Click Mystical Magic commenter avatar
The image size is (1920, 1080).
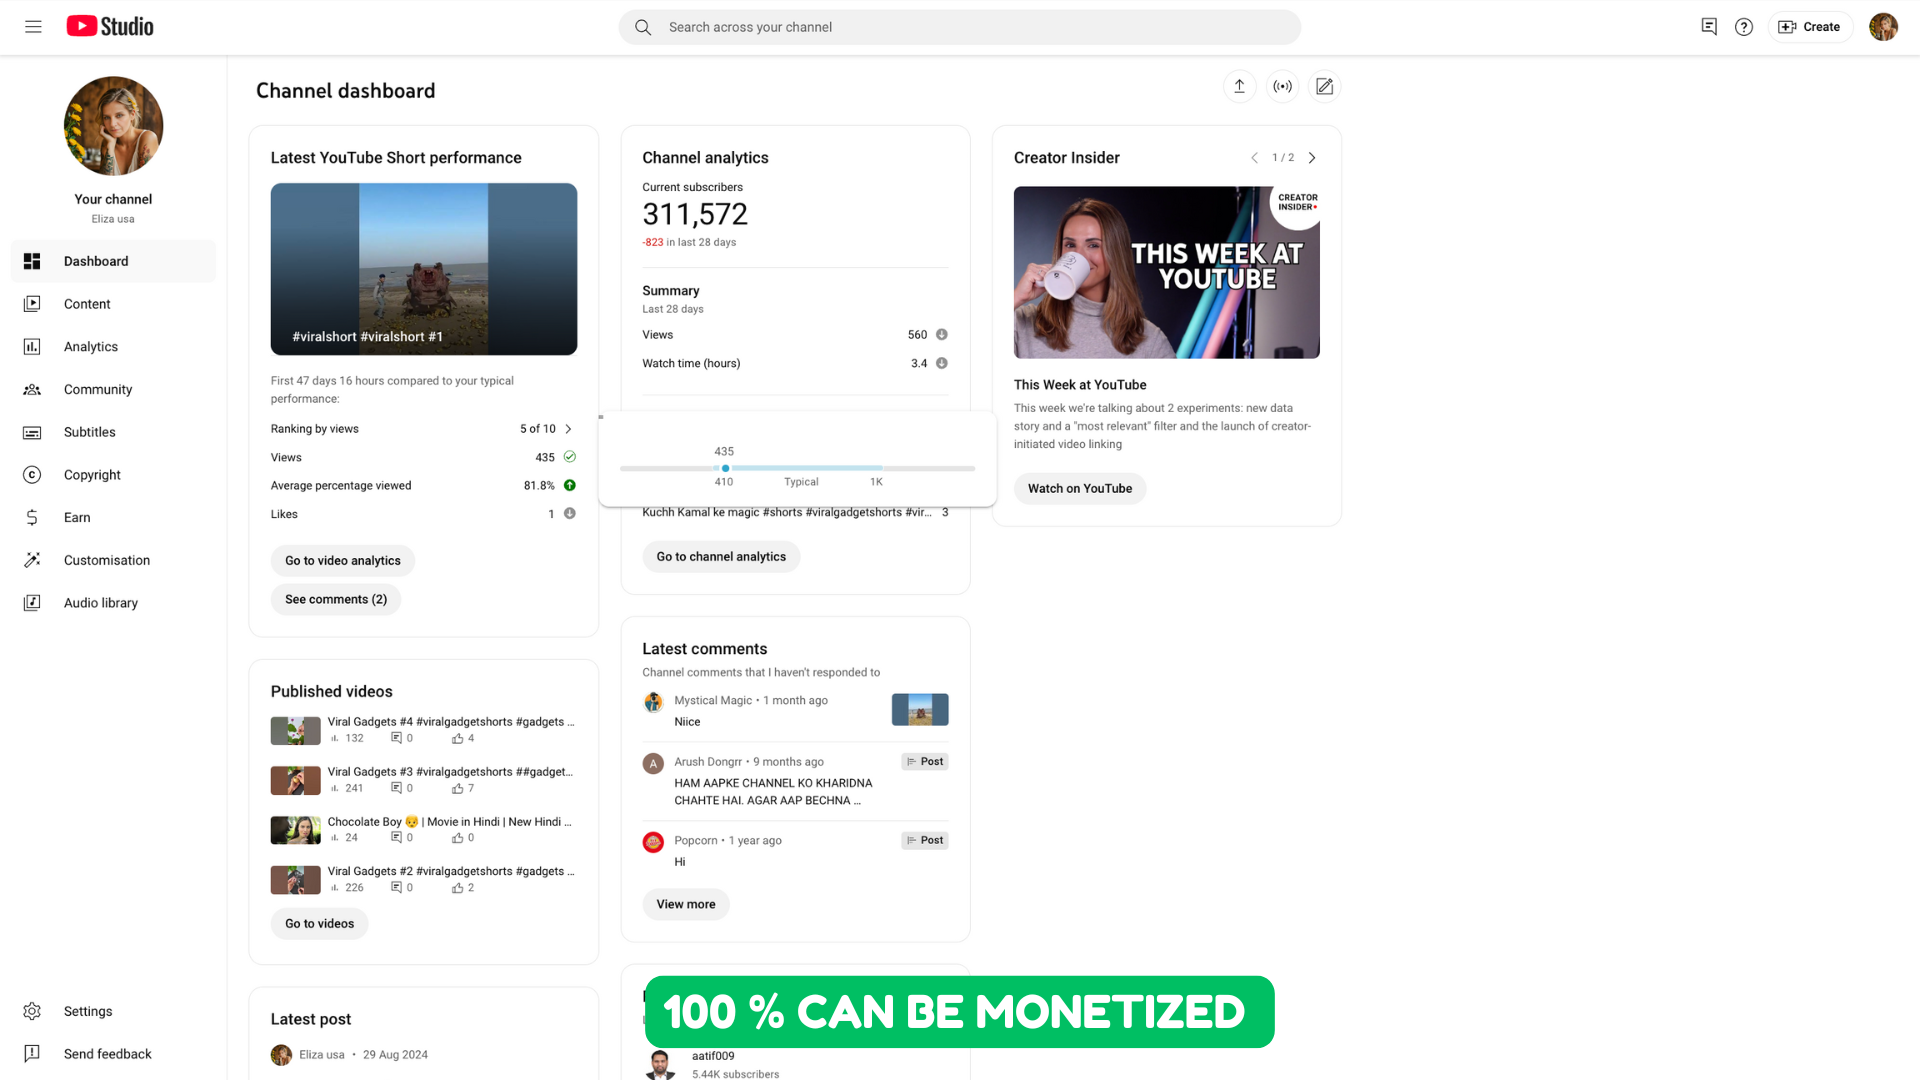[653, 703]
